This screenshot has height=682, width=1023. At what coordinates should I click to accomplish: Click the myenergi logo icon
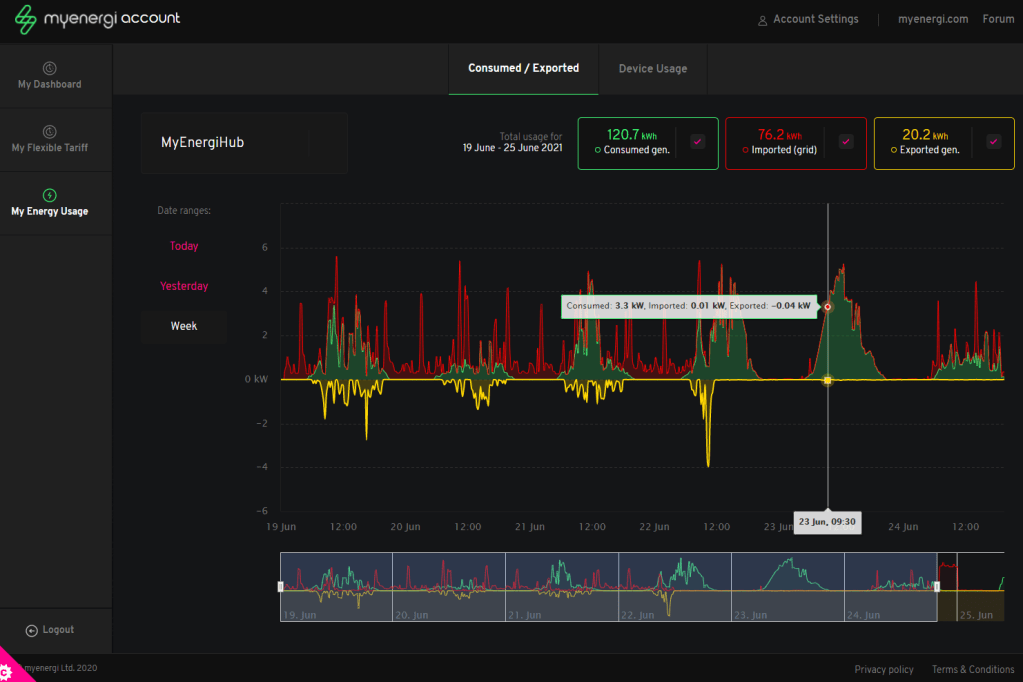tap(26, 20)
